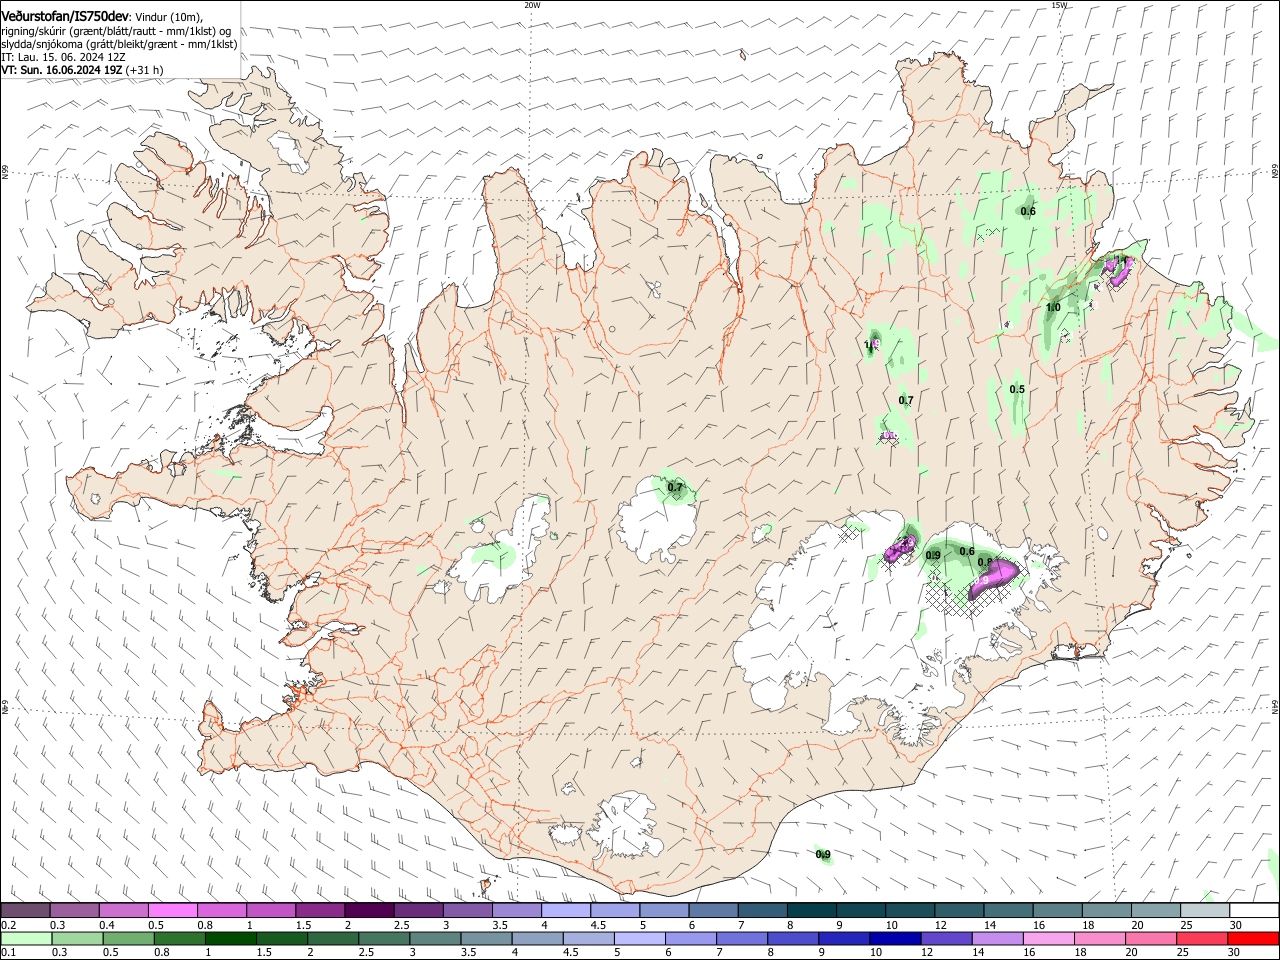Click bottom legend row swatch starting at 4

[x=537, y=939]
